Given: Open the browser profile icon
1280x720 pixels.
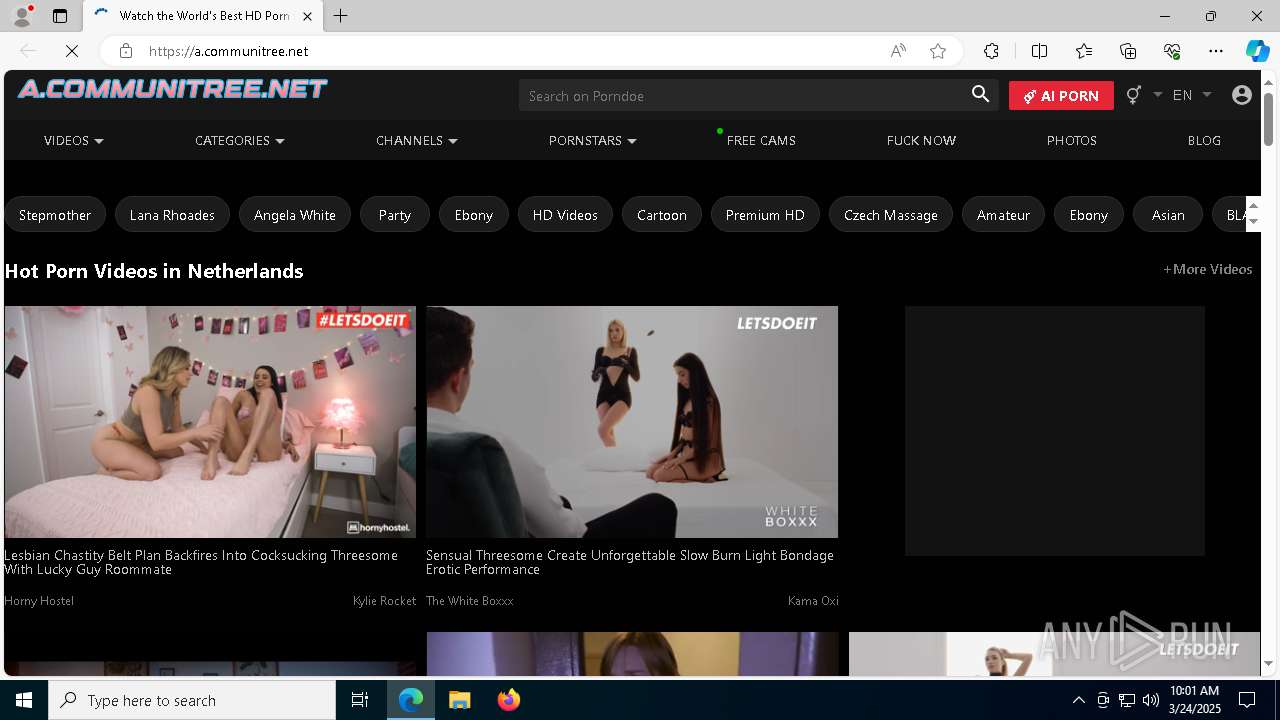Looking at the screenshot, I should pos(22,16).
